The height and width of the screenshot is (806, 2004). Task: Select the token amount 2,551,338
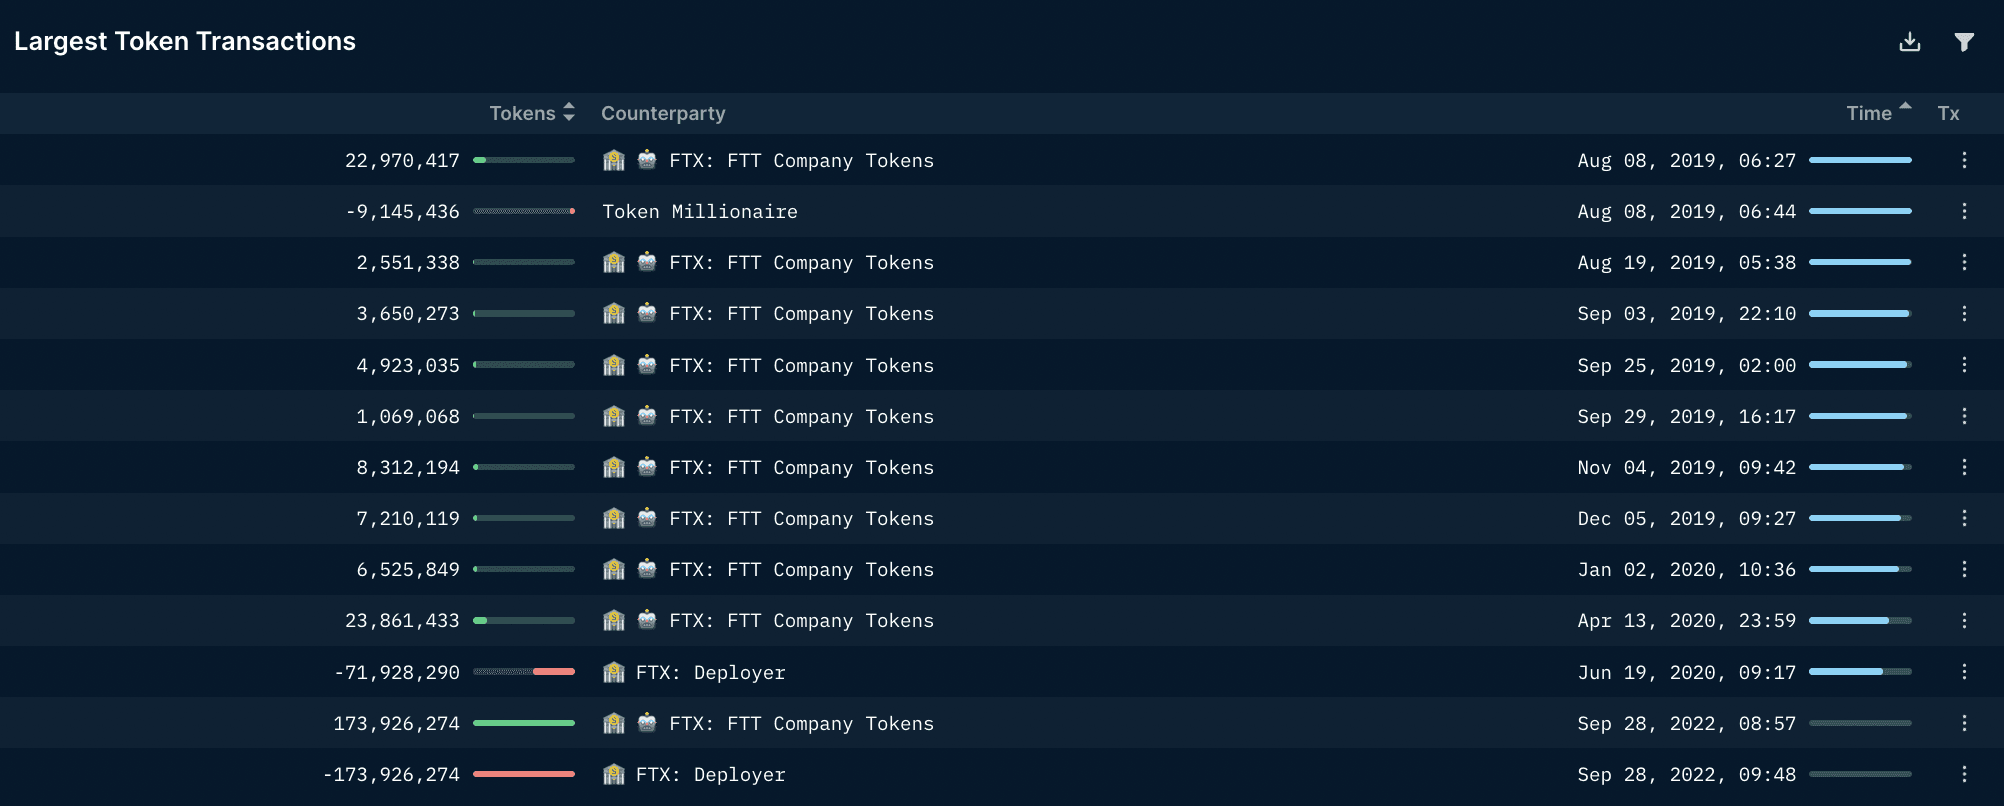(408, 262)
